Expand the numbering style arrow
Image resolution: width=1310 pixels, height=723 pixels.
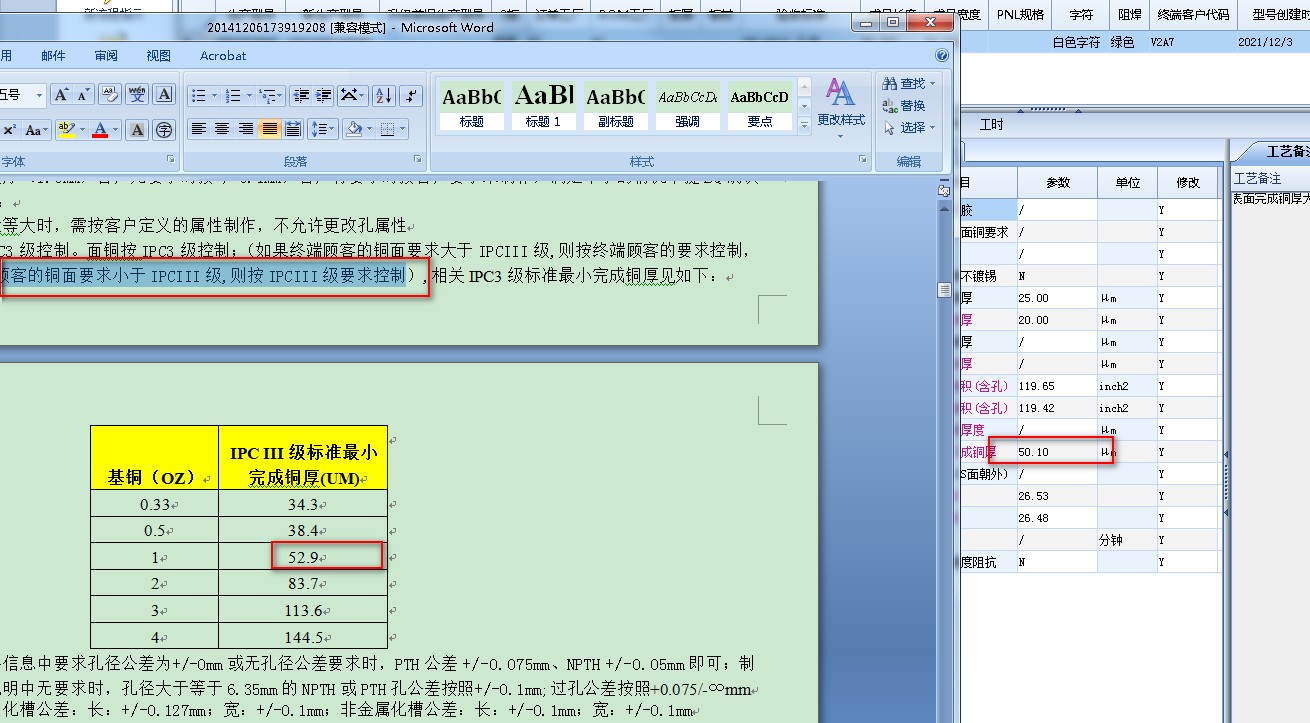(248, 95)
